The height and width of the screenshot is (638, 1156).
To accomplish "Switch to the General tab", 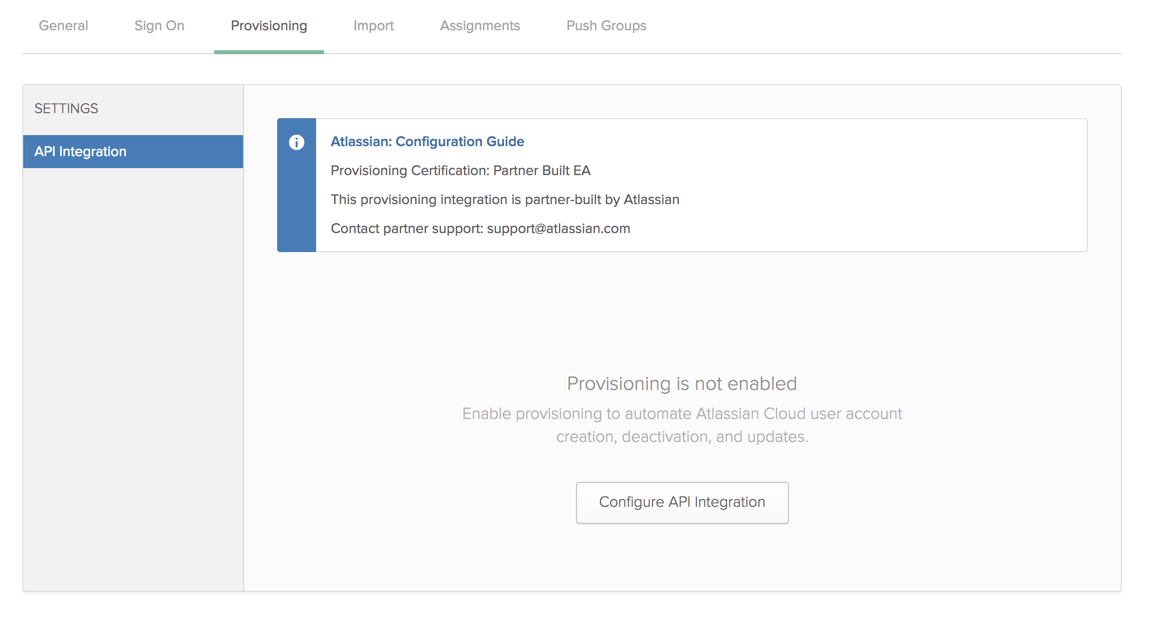I will [63, 26].
